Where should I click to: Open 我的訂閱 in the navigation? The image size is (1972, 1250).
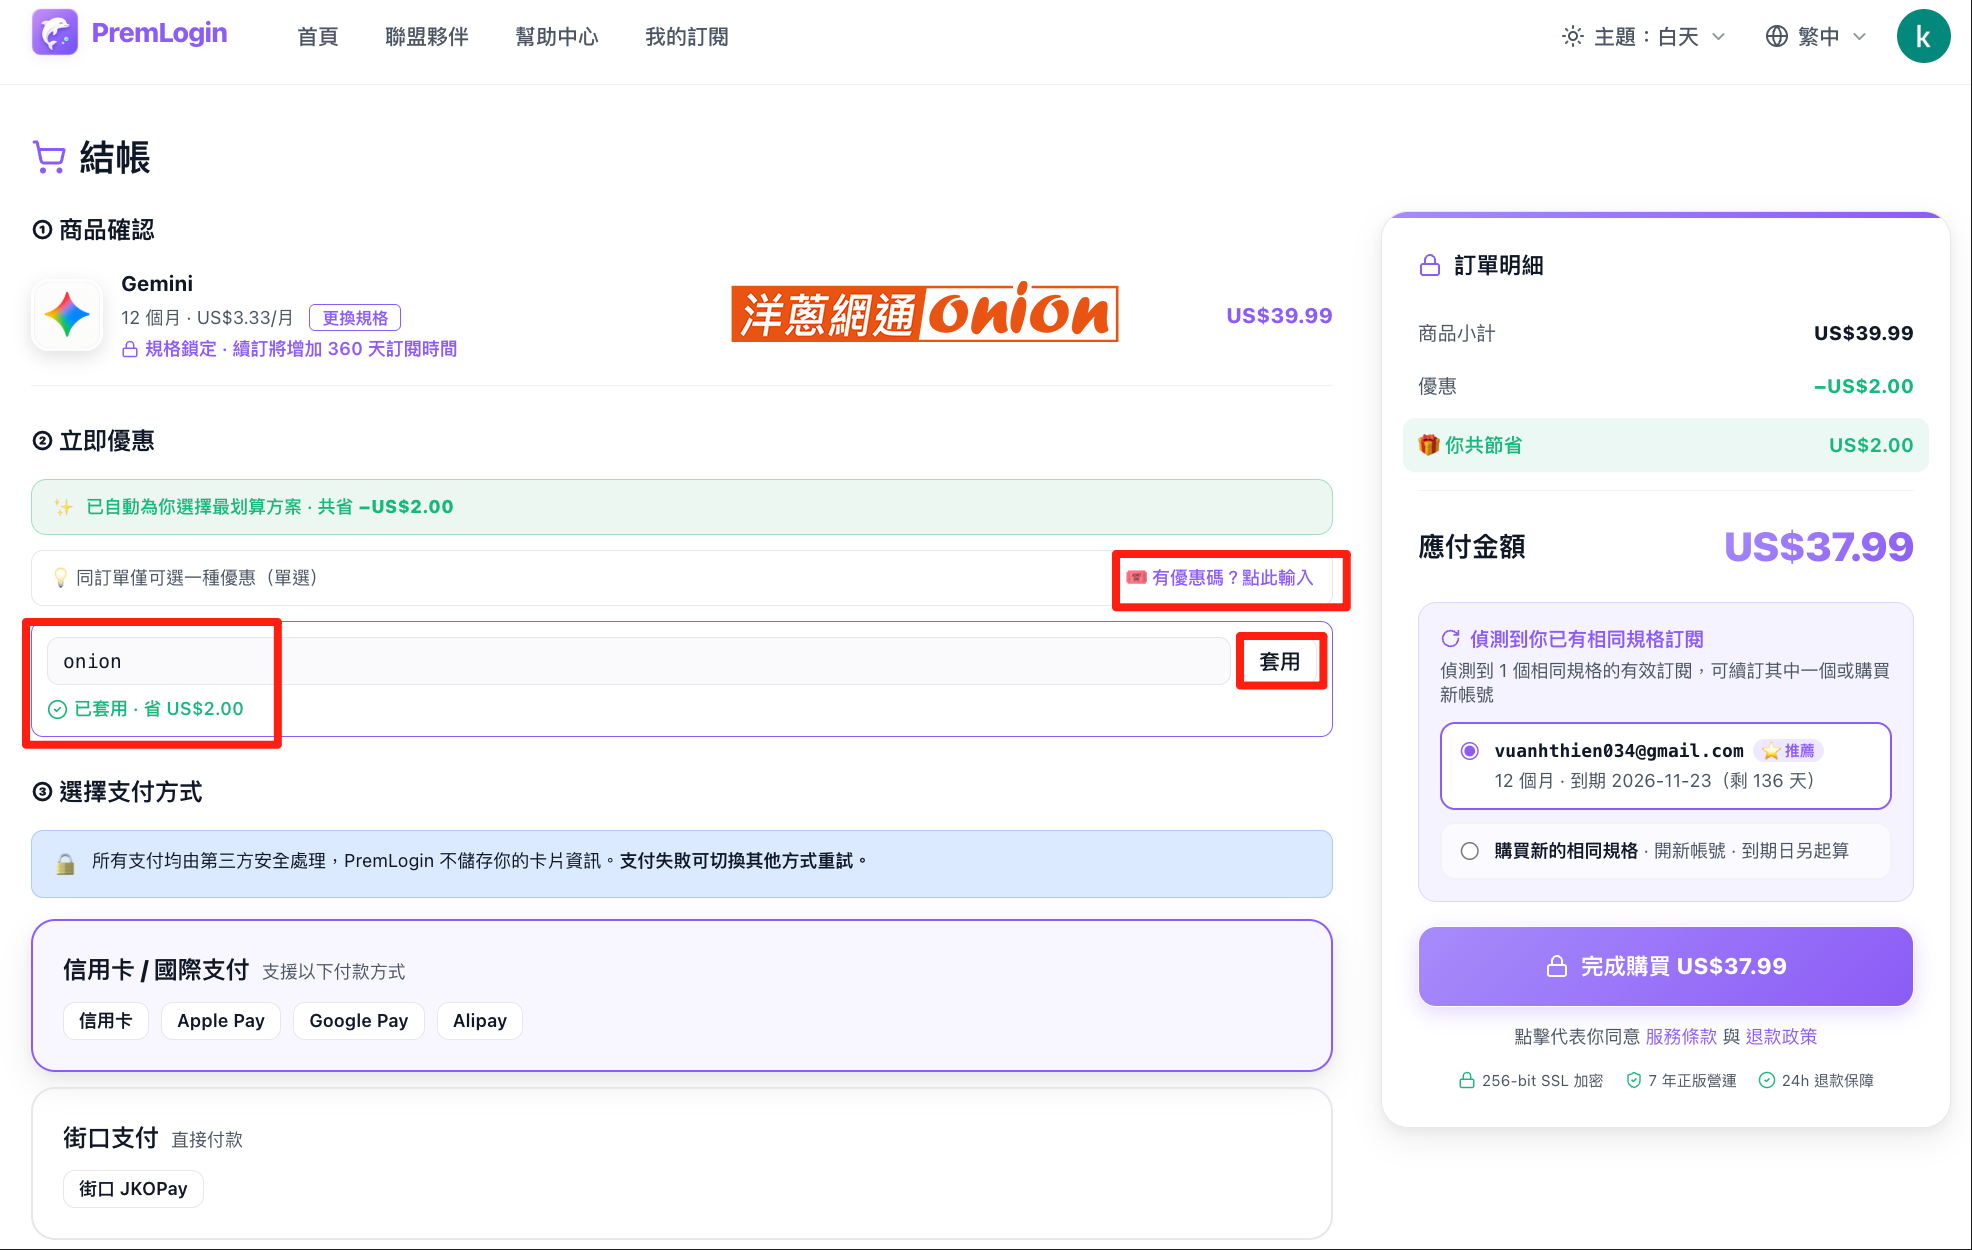click(x=687, y=37)
